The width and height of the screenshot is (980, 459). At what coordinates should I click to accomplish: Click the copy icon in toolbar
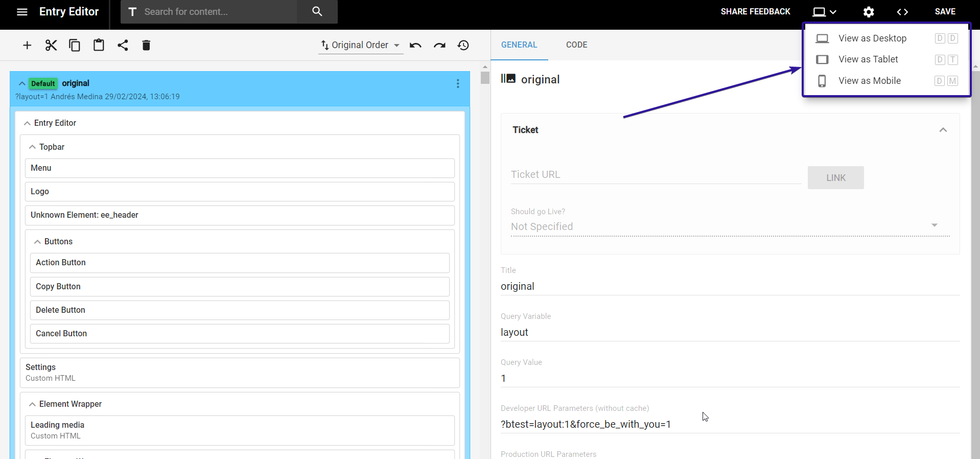pyautogui.click(x=75, y=45)
